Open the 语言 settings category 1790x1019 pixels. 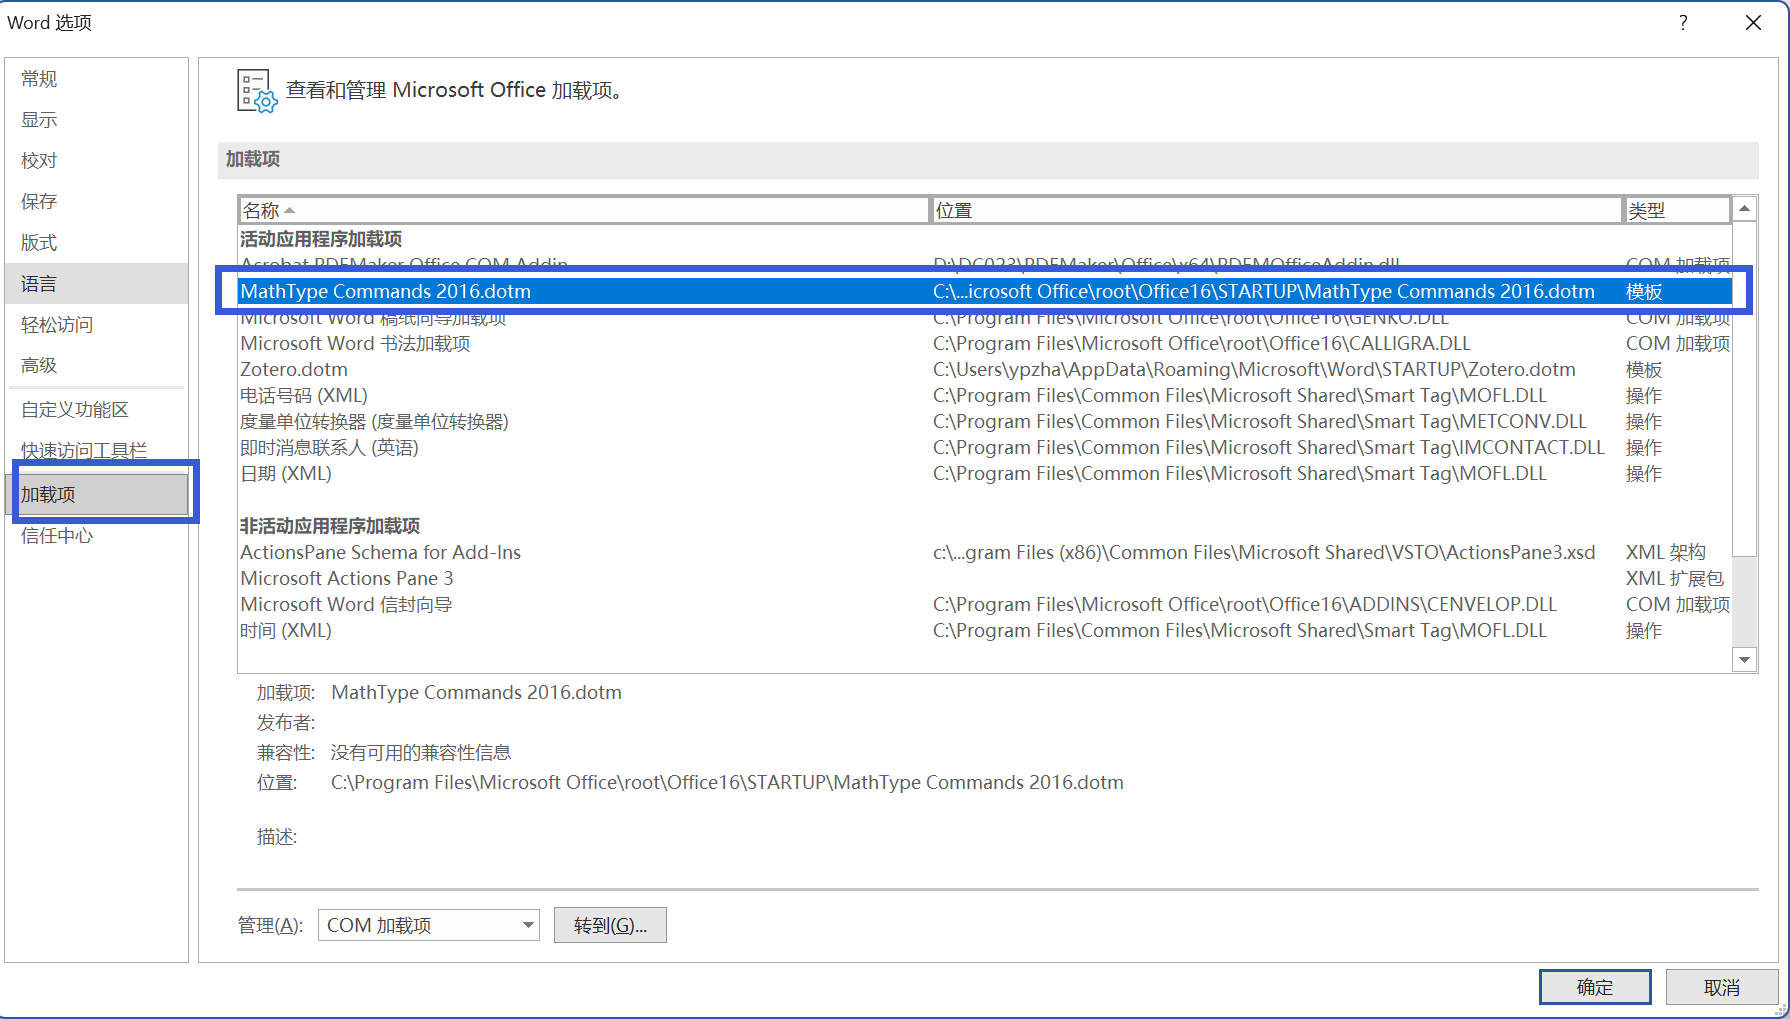(x=96, y=284)
